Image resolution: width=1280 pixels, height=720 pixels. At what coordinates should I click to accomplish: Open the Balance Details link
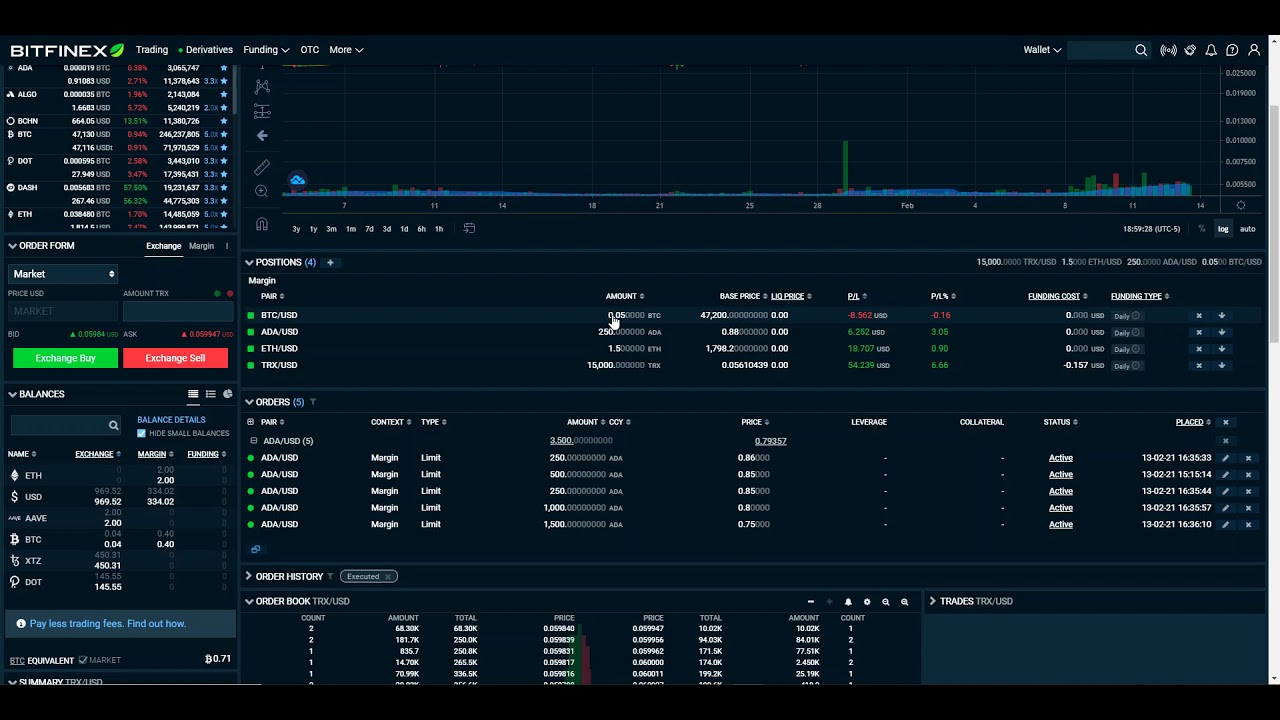171,420
